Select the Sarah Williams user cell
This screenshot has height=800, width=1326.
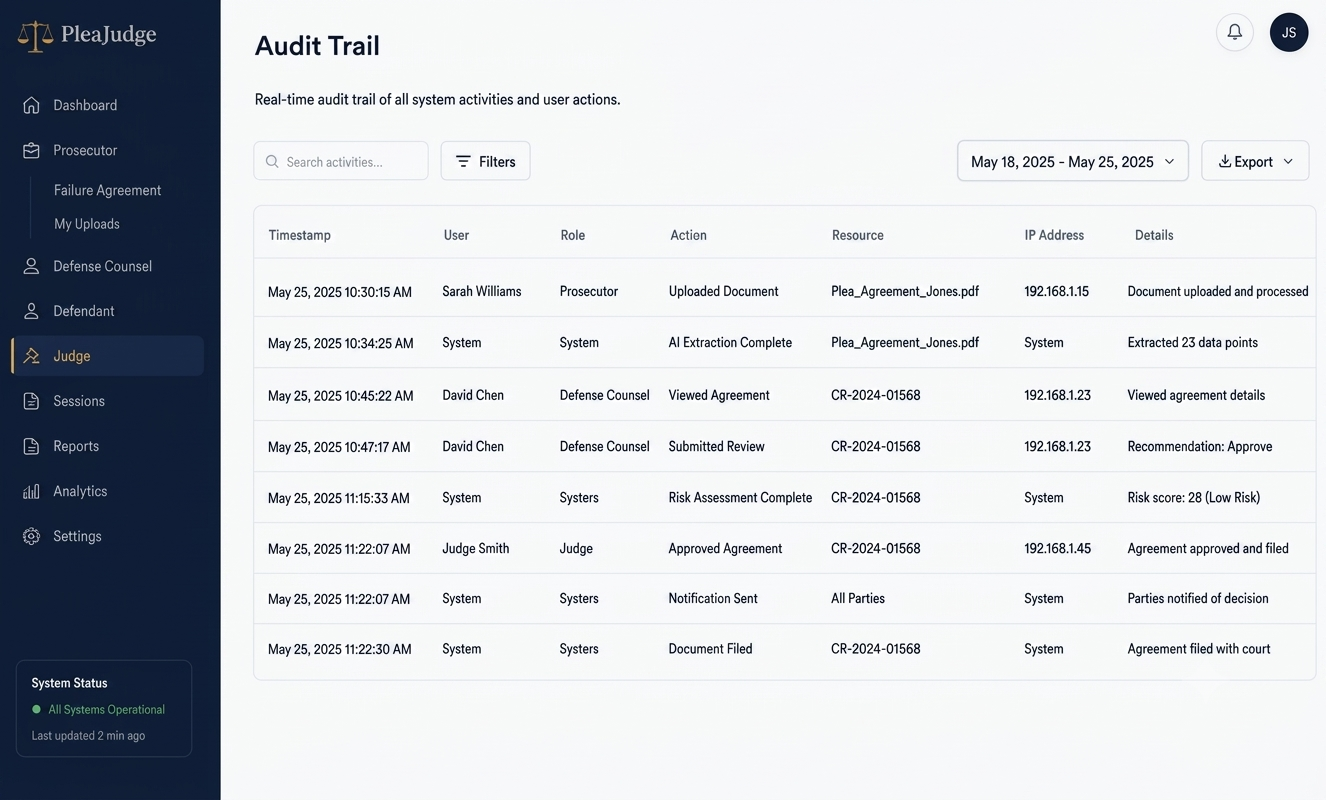[482, 291]
